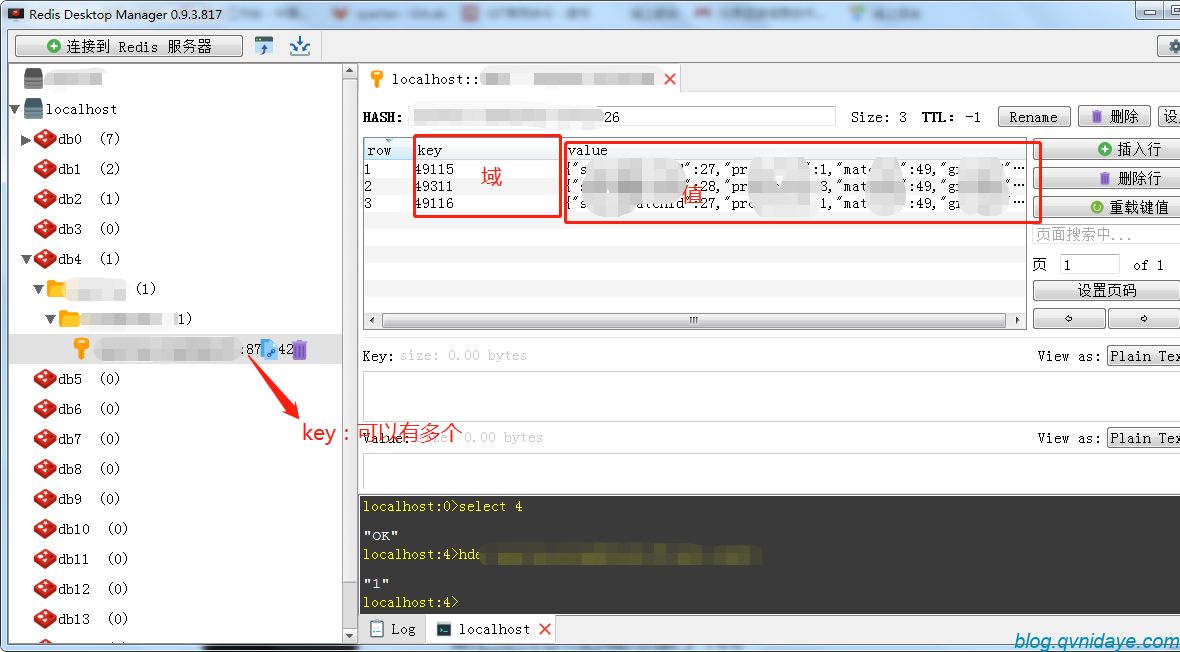Click the localhost server icon
Screen dimensions: 1180x652
tap(33, 109)
